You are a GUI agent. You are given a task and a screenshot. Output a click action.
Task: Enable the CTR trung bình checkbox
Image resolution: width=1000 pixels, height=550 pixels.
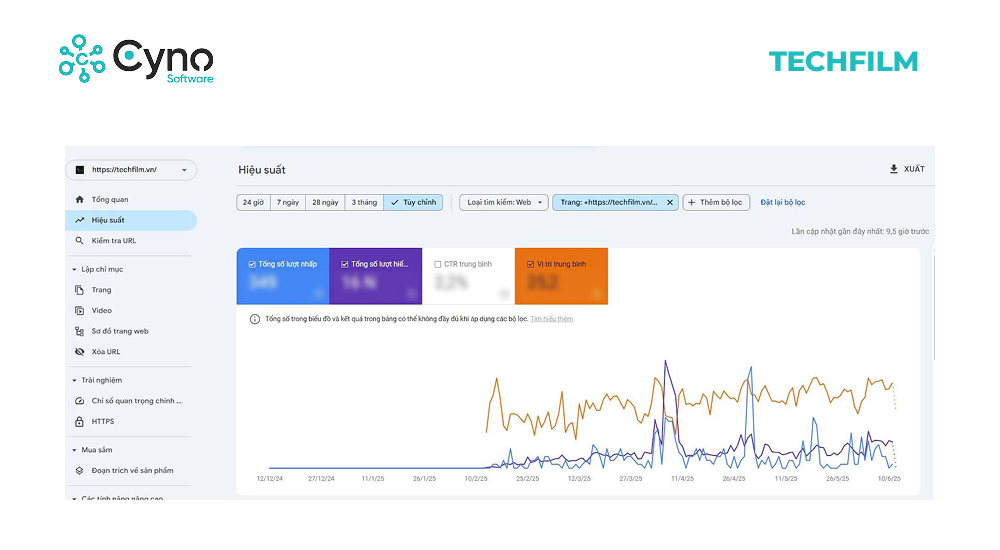pyautogui.click(x=438, y=264)
